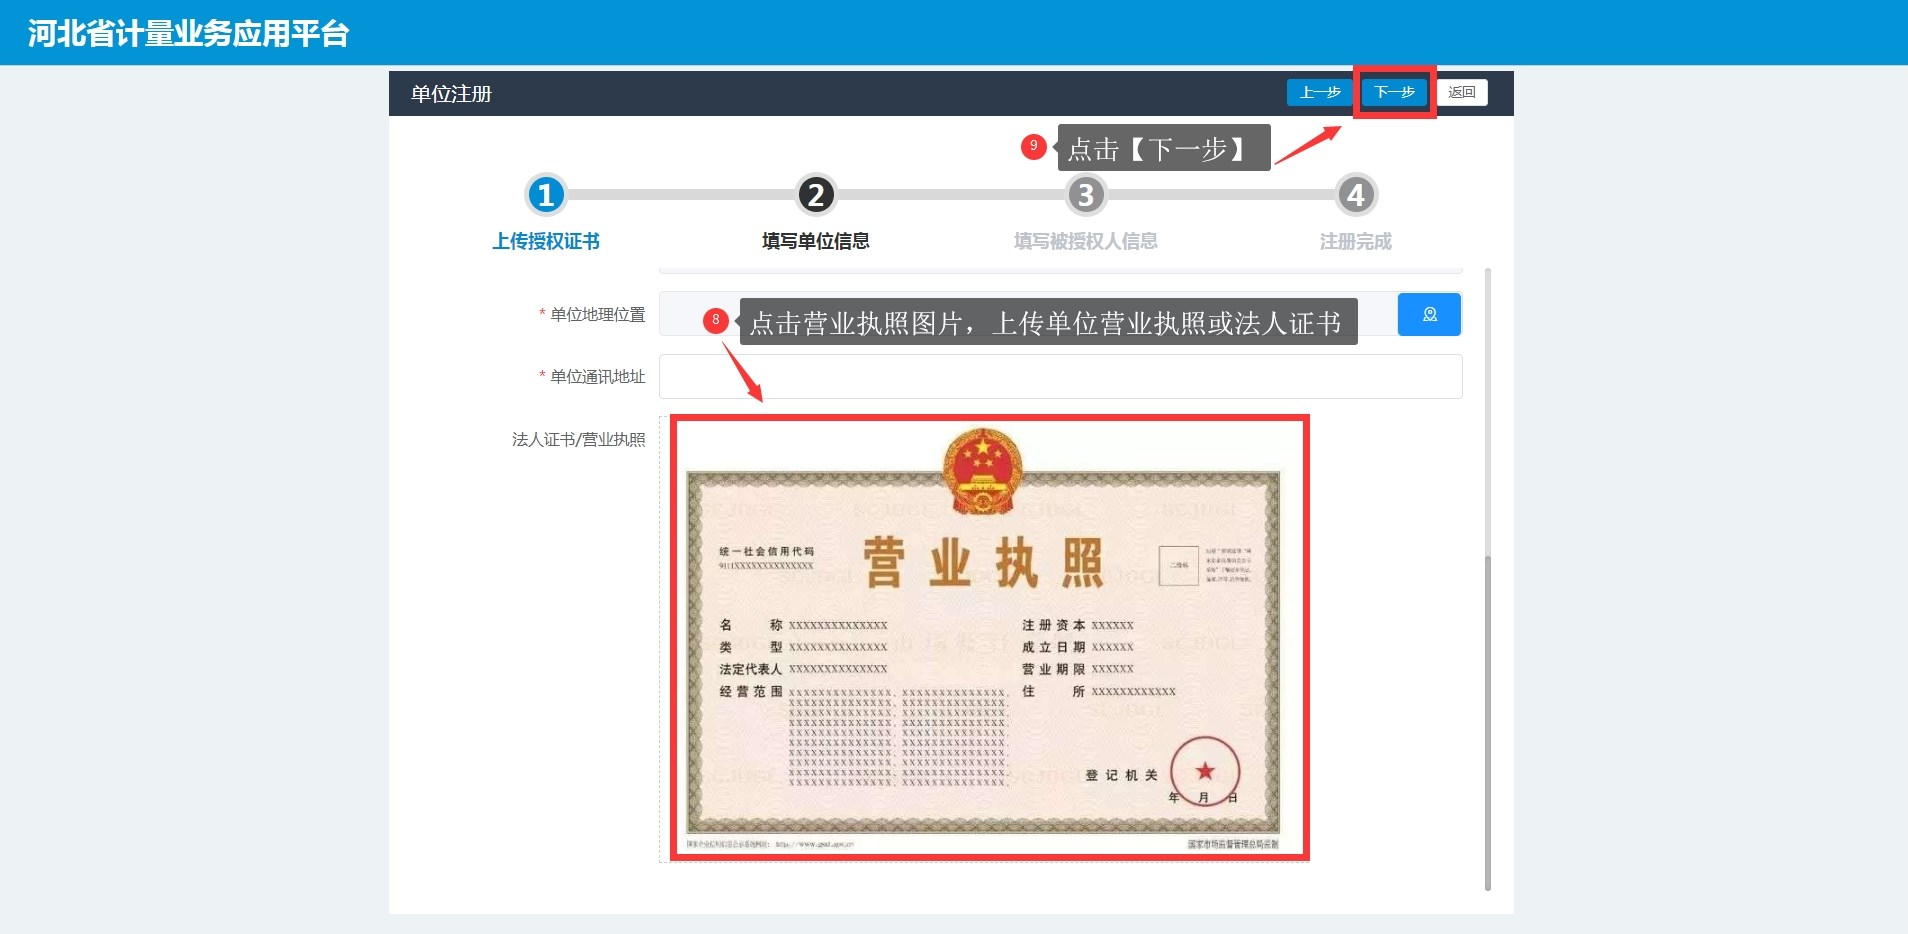Click the 河北省计量业务应用平台 site title
1908x934 pixels.
click(x=188, y=33)
